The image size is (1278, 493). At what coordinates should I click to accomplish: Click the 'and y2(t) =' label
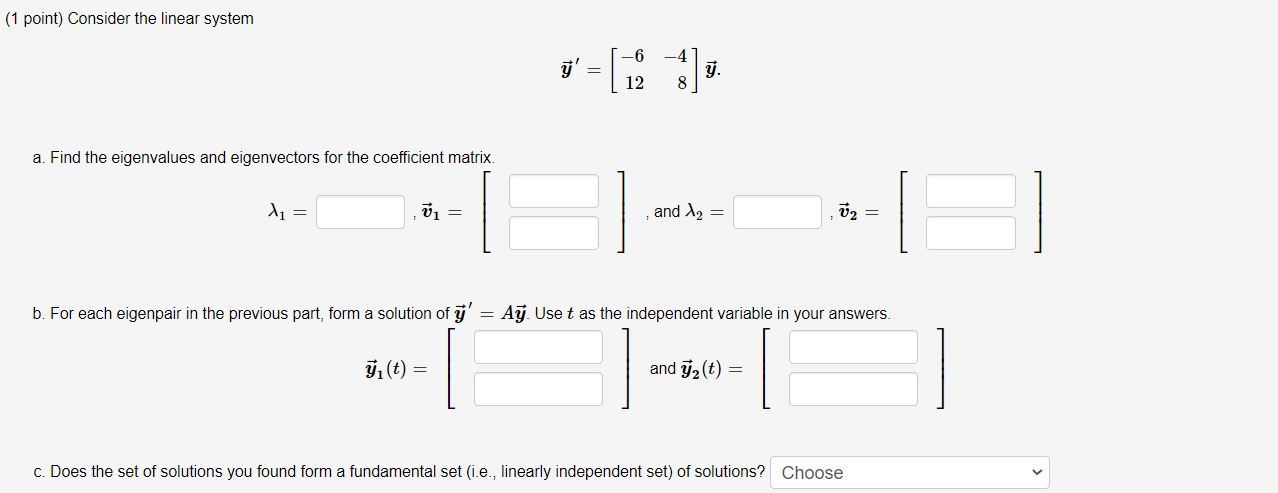696,368
